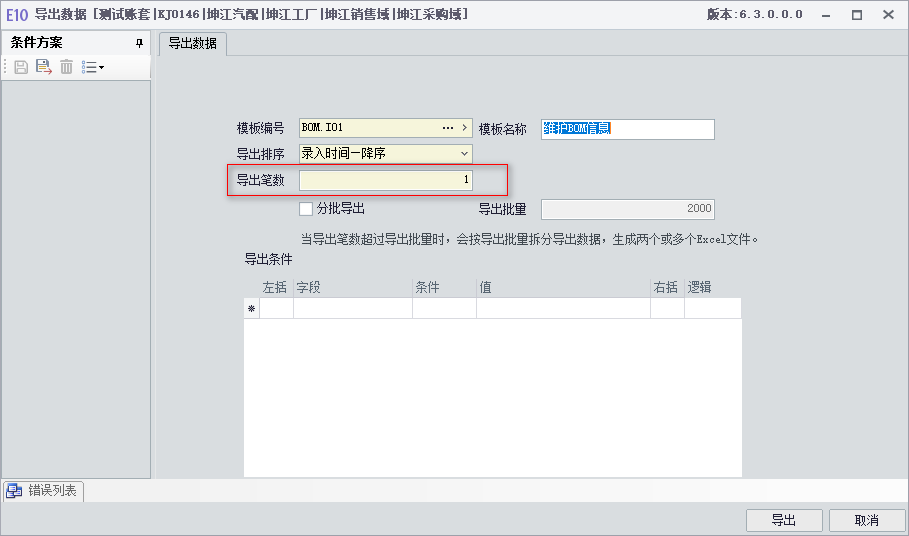Click the 取消 button
This screenshot has height=536, width=909.
pyautogui.click(x=867, y=520)
